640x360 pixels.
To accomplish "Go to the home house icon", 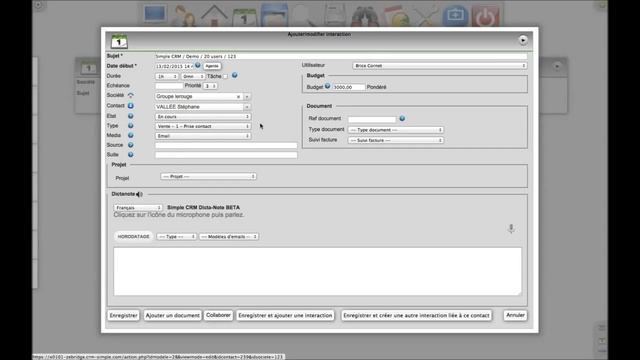I will [x=214, y=15].
